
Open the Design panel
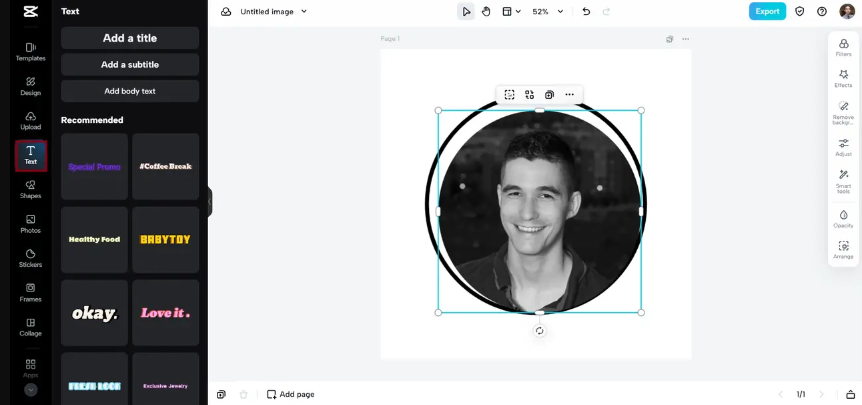[31, 86]
